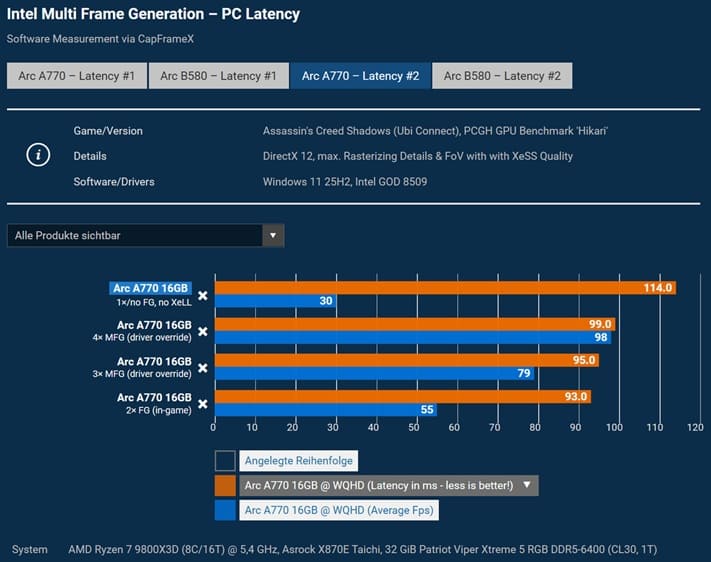Switch to Arc A770 – Latency #1 tab
Viewport: 711px width, 562px height.
click(x=76, y=76)
